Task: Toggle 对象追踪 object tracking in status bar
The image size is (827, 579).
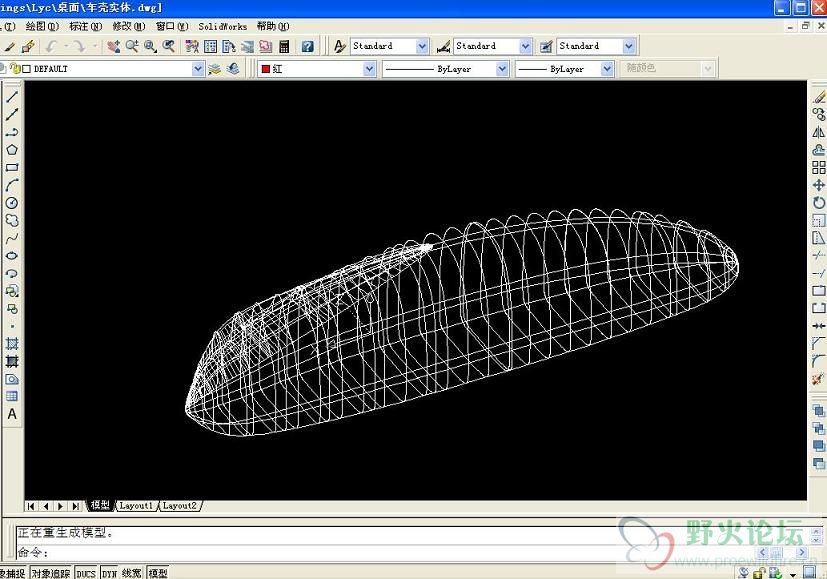Action: [51, 573]
